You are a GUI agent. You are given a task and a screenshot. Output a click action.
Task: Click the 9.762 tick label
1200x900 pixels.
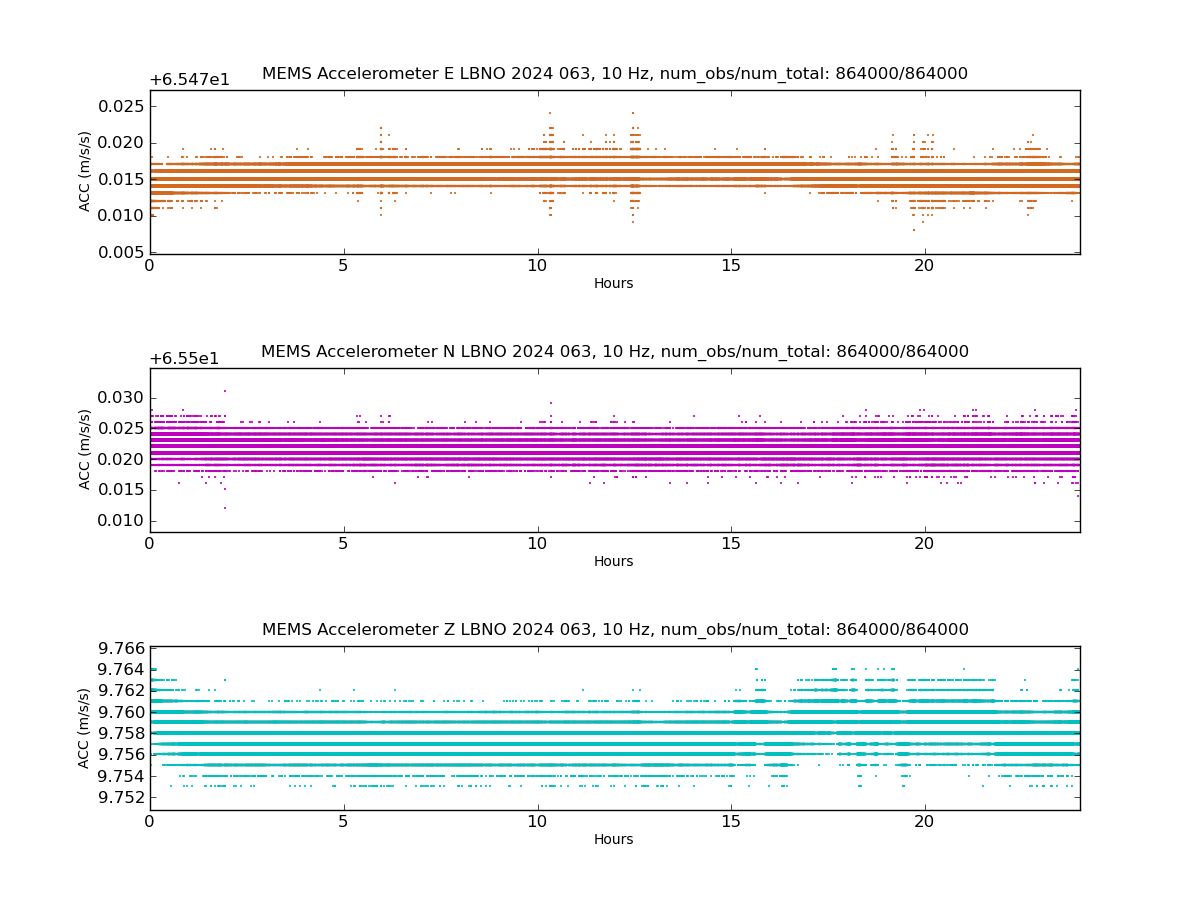[x=120, y=690]
